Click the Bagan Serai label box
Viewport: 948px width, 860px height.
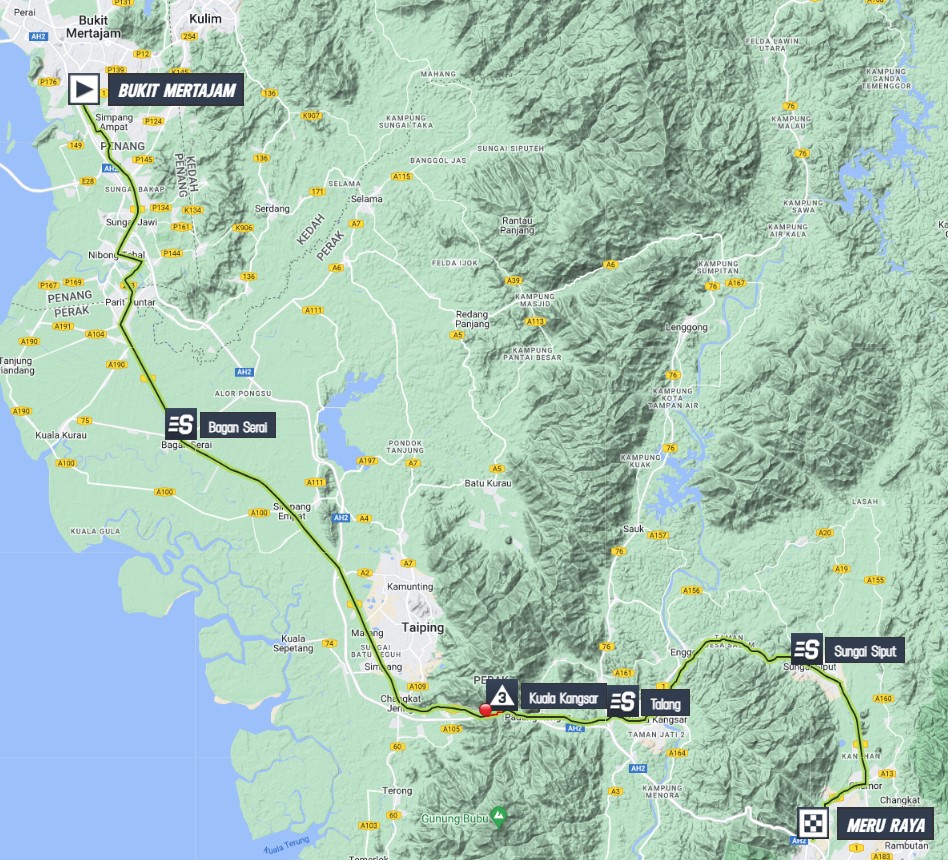tap(238, 426)
